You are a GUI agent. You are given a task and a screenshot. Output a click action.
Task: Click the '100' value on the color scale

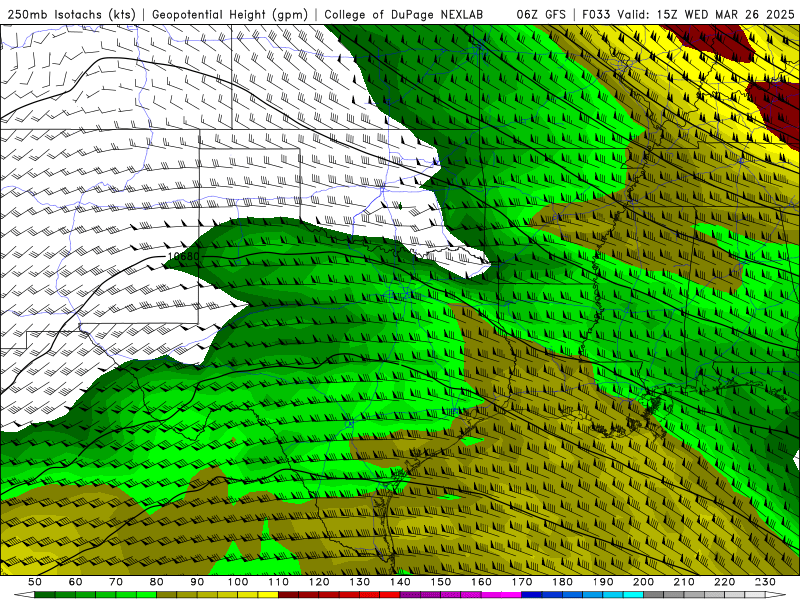(238, 582)
